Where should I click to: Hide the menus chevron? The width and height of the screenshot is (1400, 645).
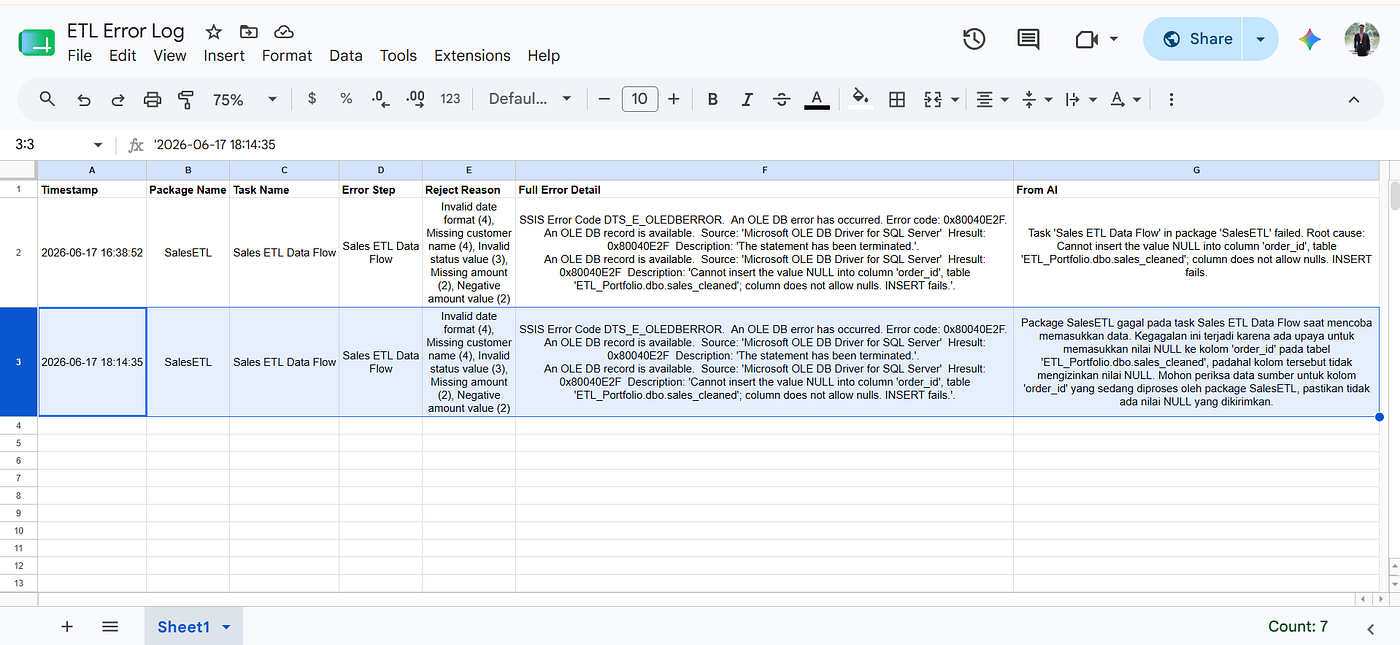click(1354, 99)
